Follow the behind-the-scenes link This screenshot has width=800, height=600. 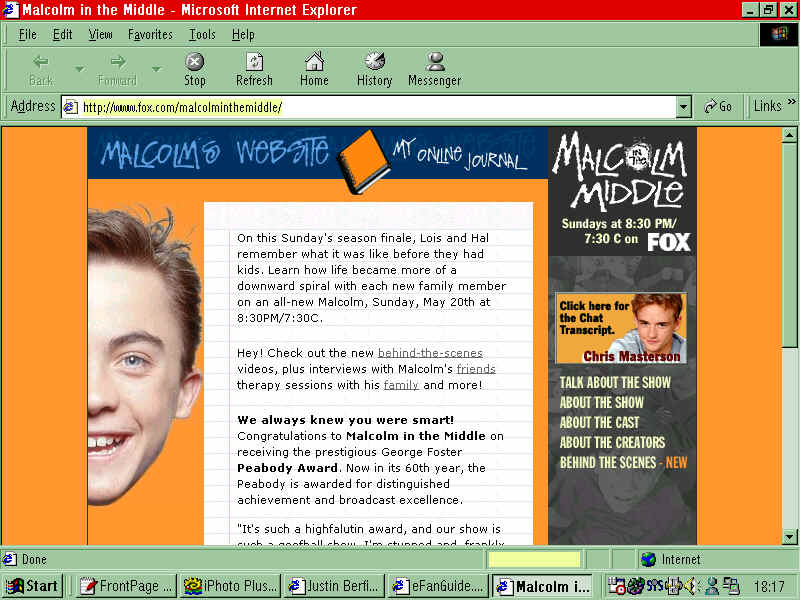click(430, 353)
